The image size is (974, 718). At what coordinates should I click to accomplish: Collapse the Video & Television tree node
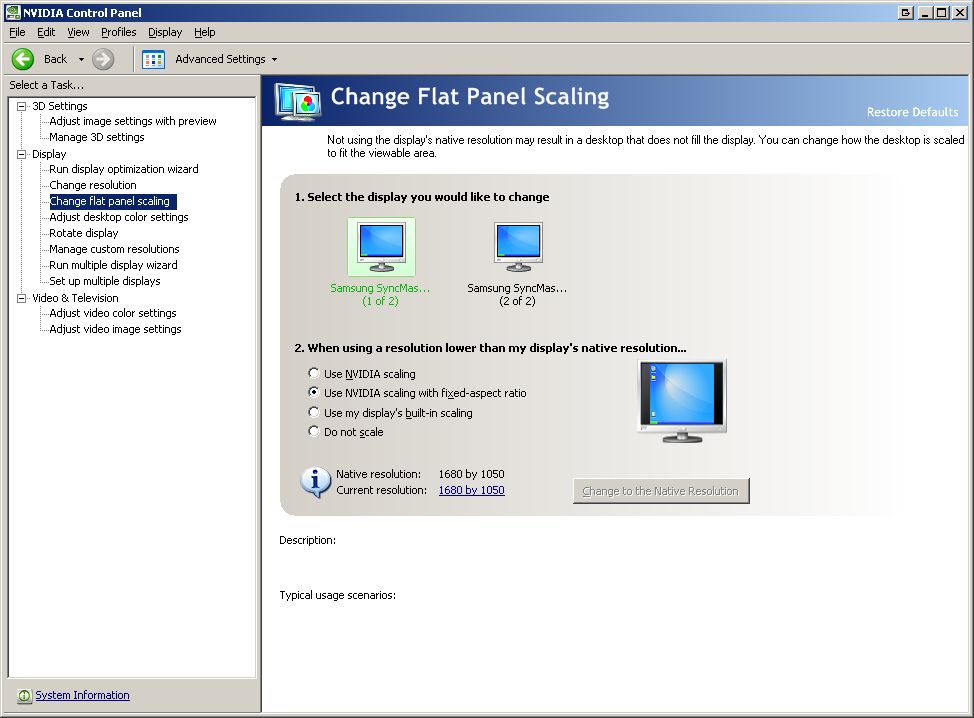(22, 298)
